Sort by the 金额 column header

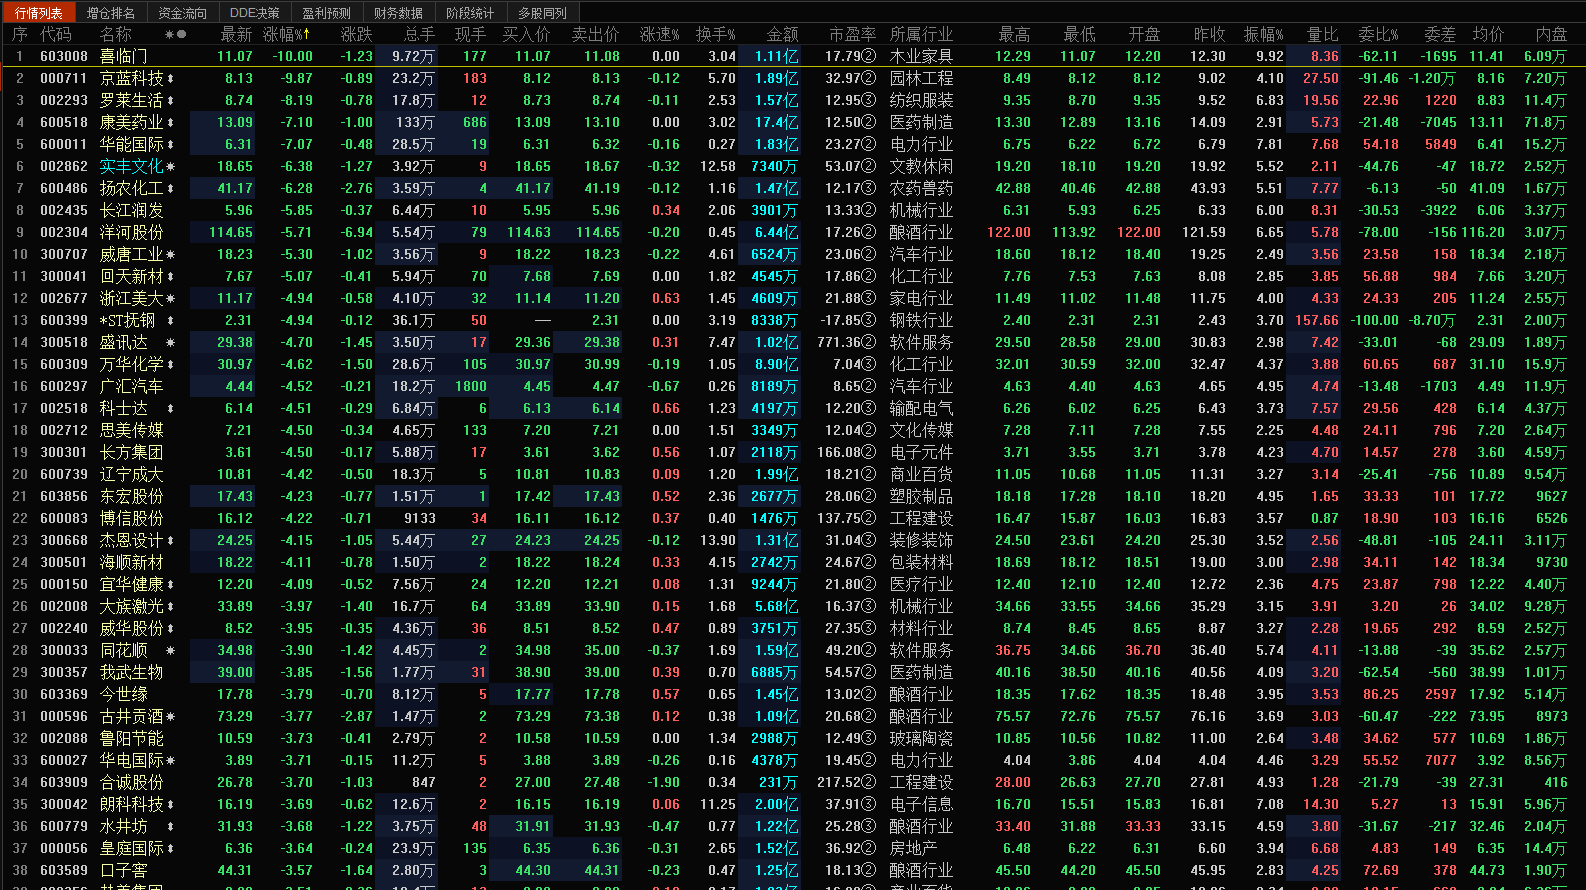783,35
